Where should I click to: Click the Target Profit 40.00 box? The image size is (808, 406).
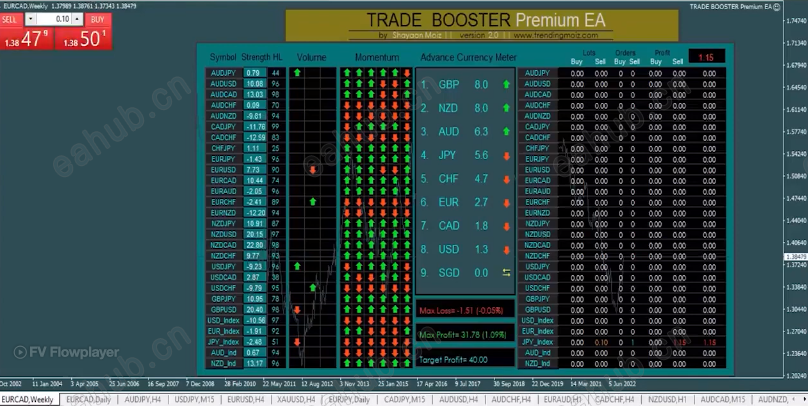[465, 360]
